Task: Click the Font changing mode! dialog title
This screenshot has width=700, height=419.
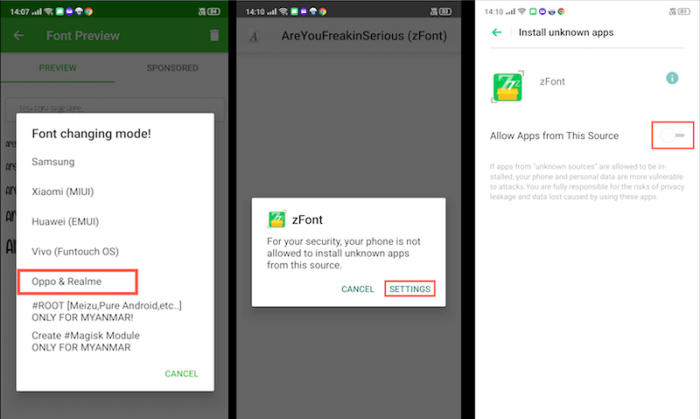Action: tap(91, 133)
